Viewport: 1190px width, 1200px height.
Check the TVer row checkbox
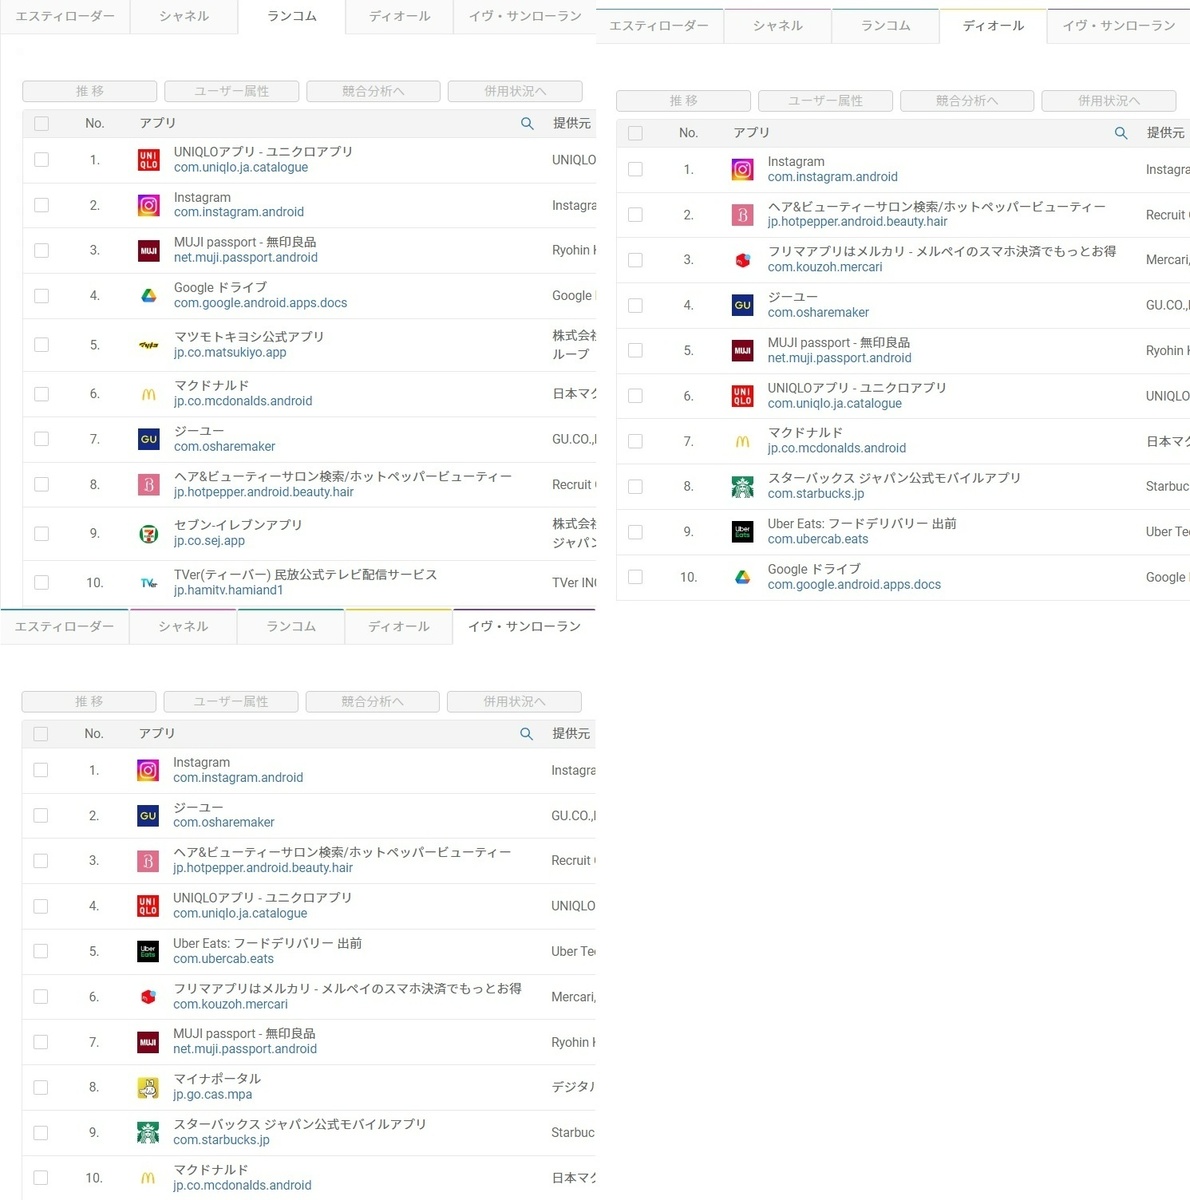point(41,582)
